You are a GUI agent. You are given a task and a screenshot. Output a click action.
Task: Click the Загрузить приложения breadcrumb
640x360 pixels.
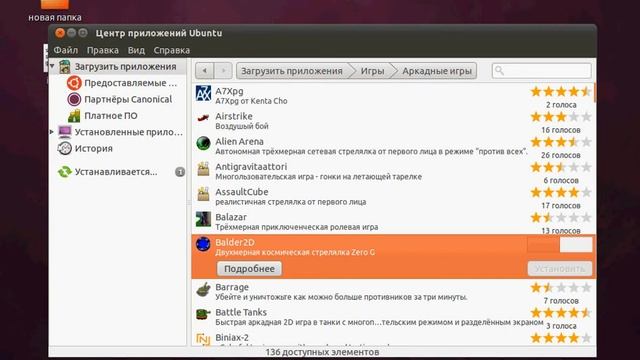(x=291, y=71)
